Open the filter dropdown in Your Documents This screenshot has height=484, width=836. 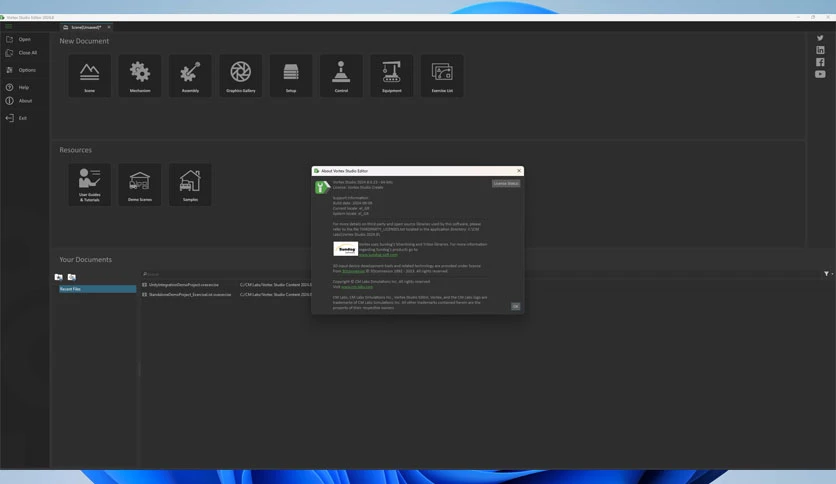[828, 274]
